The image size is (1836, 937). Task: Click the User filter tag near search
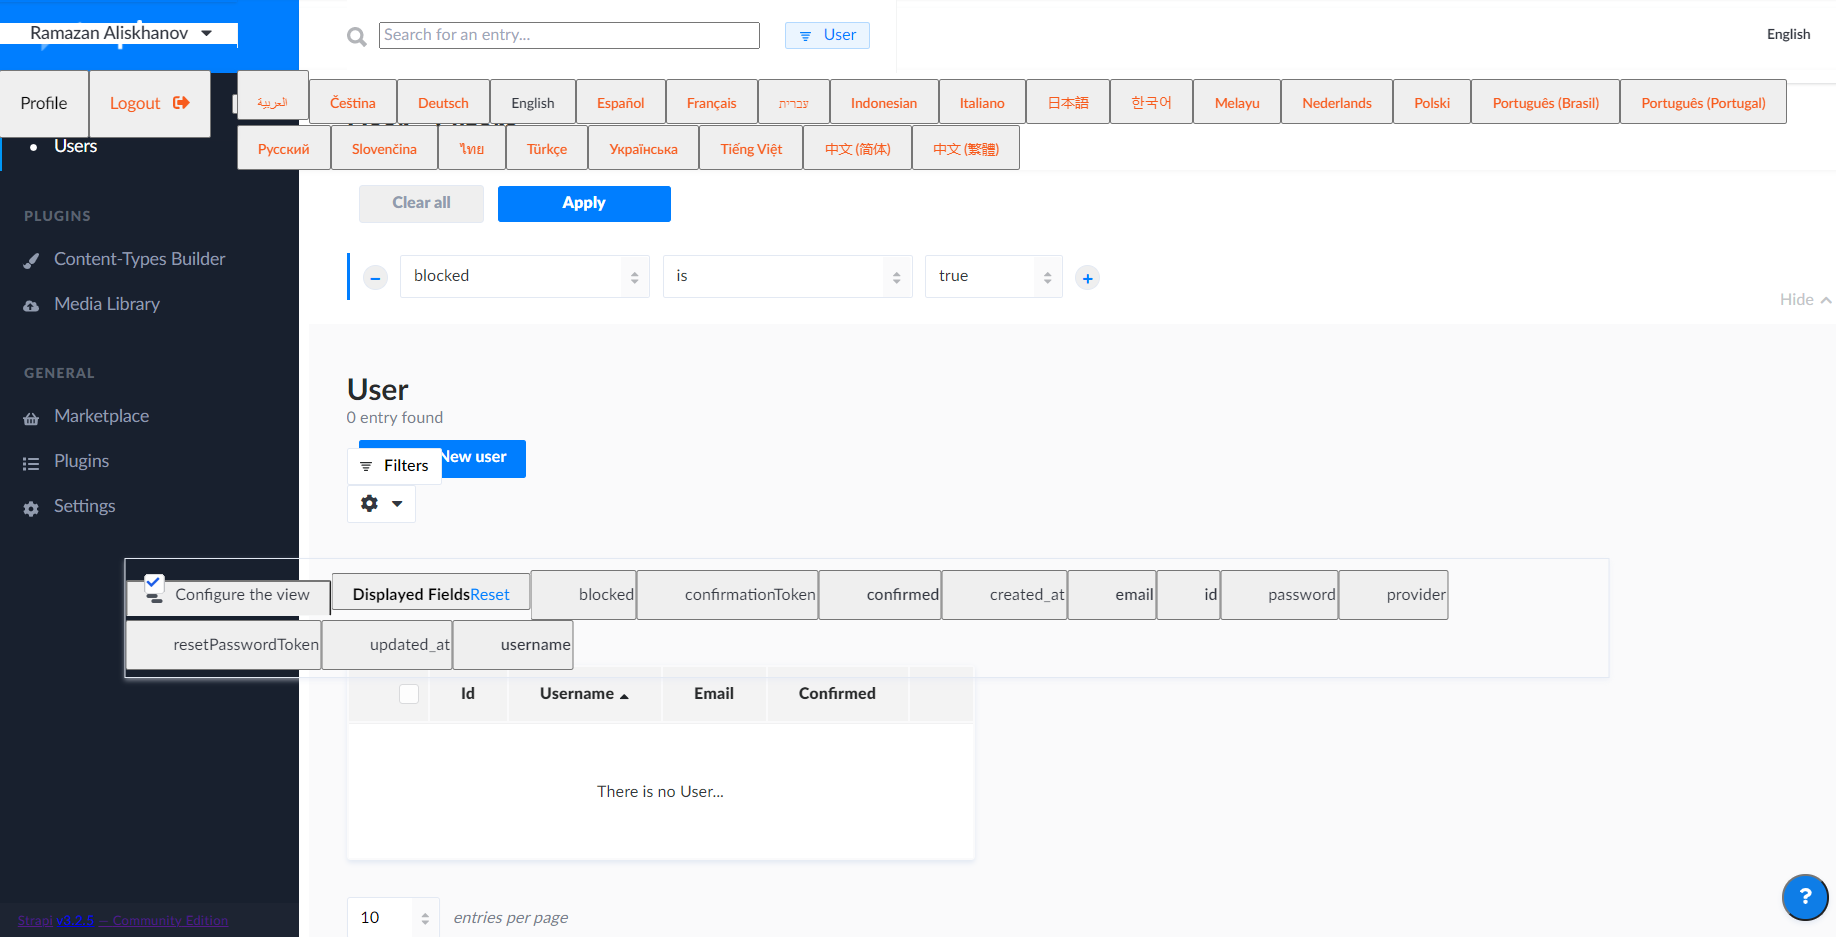click(827, 35)
